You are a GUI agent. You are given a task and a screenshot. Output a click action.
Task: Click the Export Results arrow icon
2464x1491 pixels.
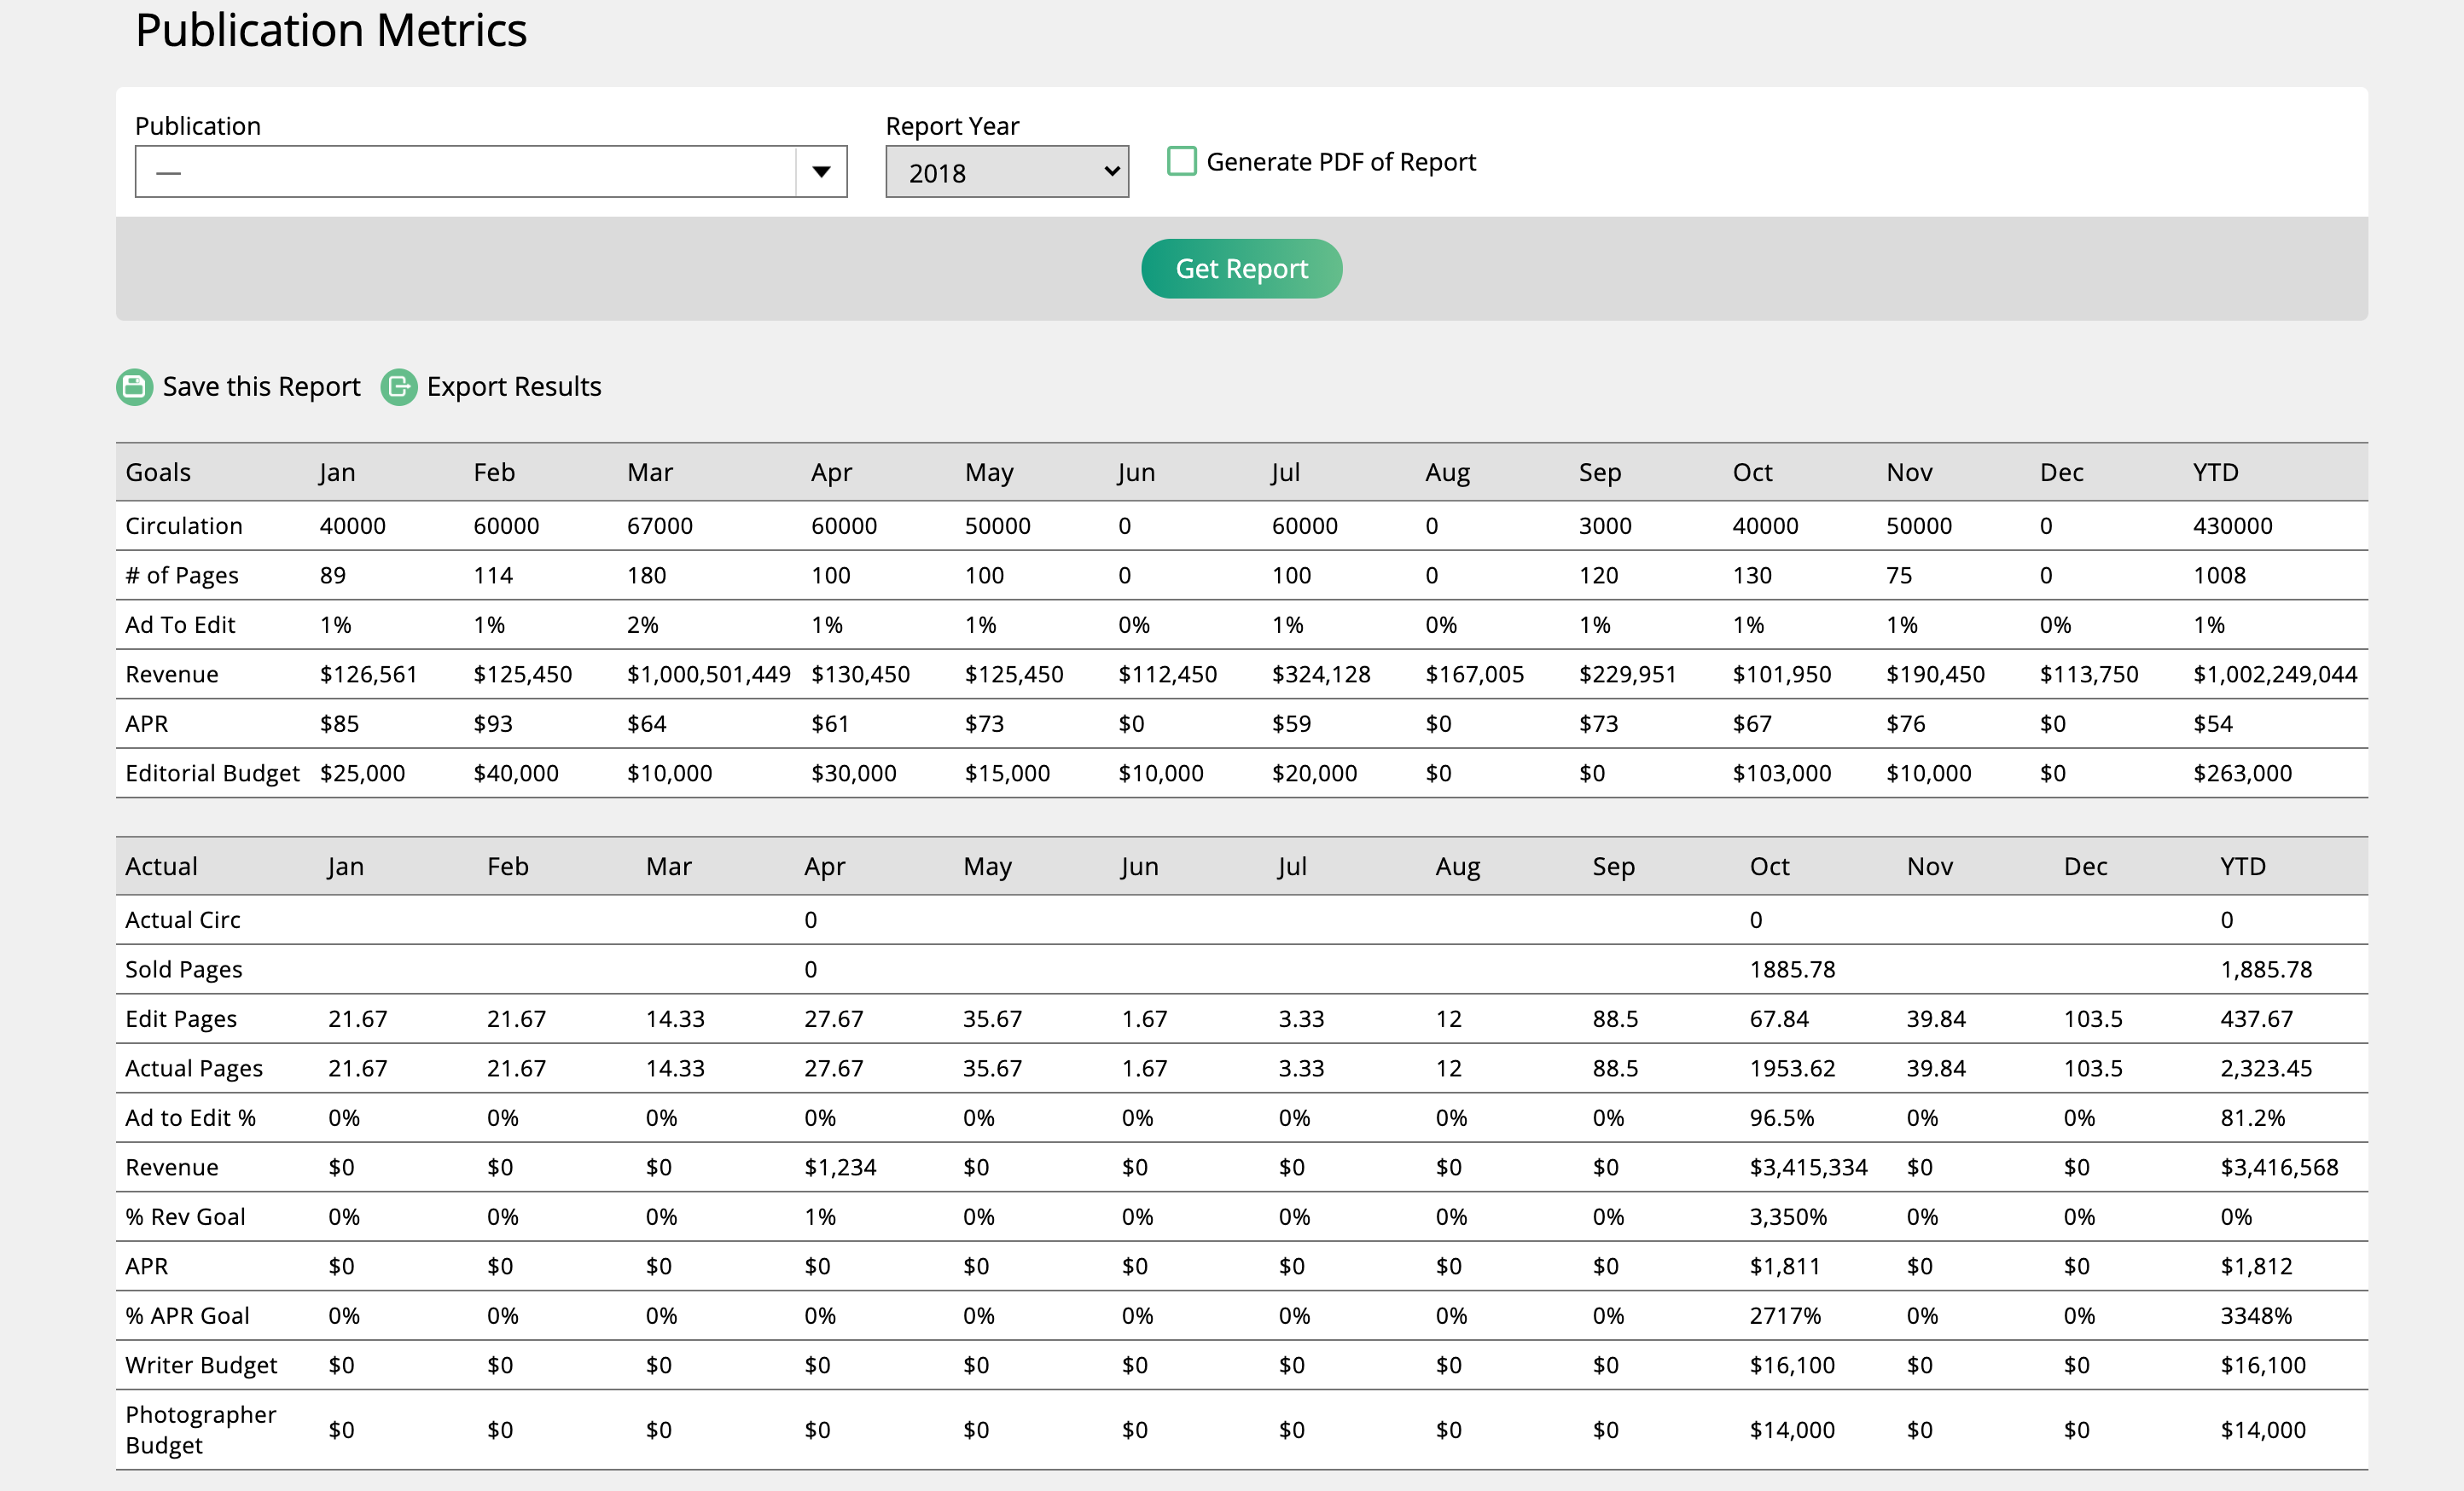point(398,387)
